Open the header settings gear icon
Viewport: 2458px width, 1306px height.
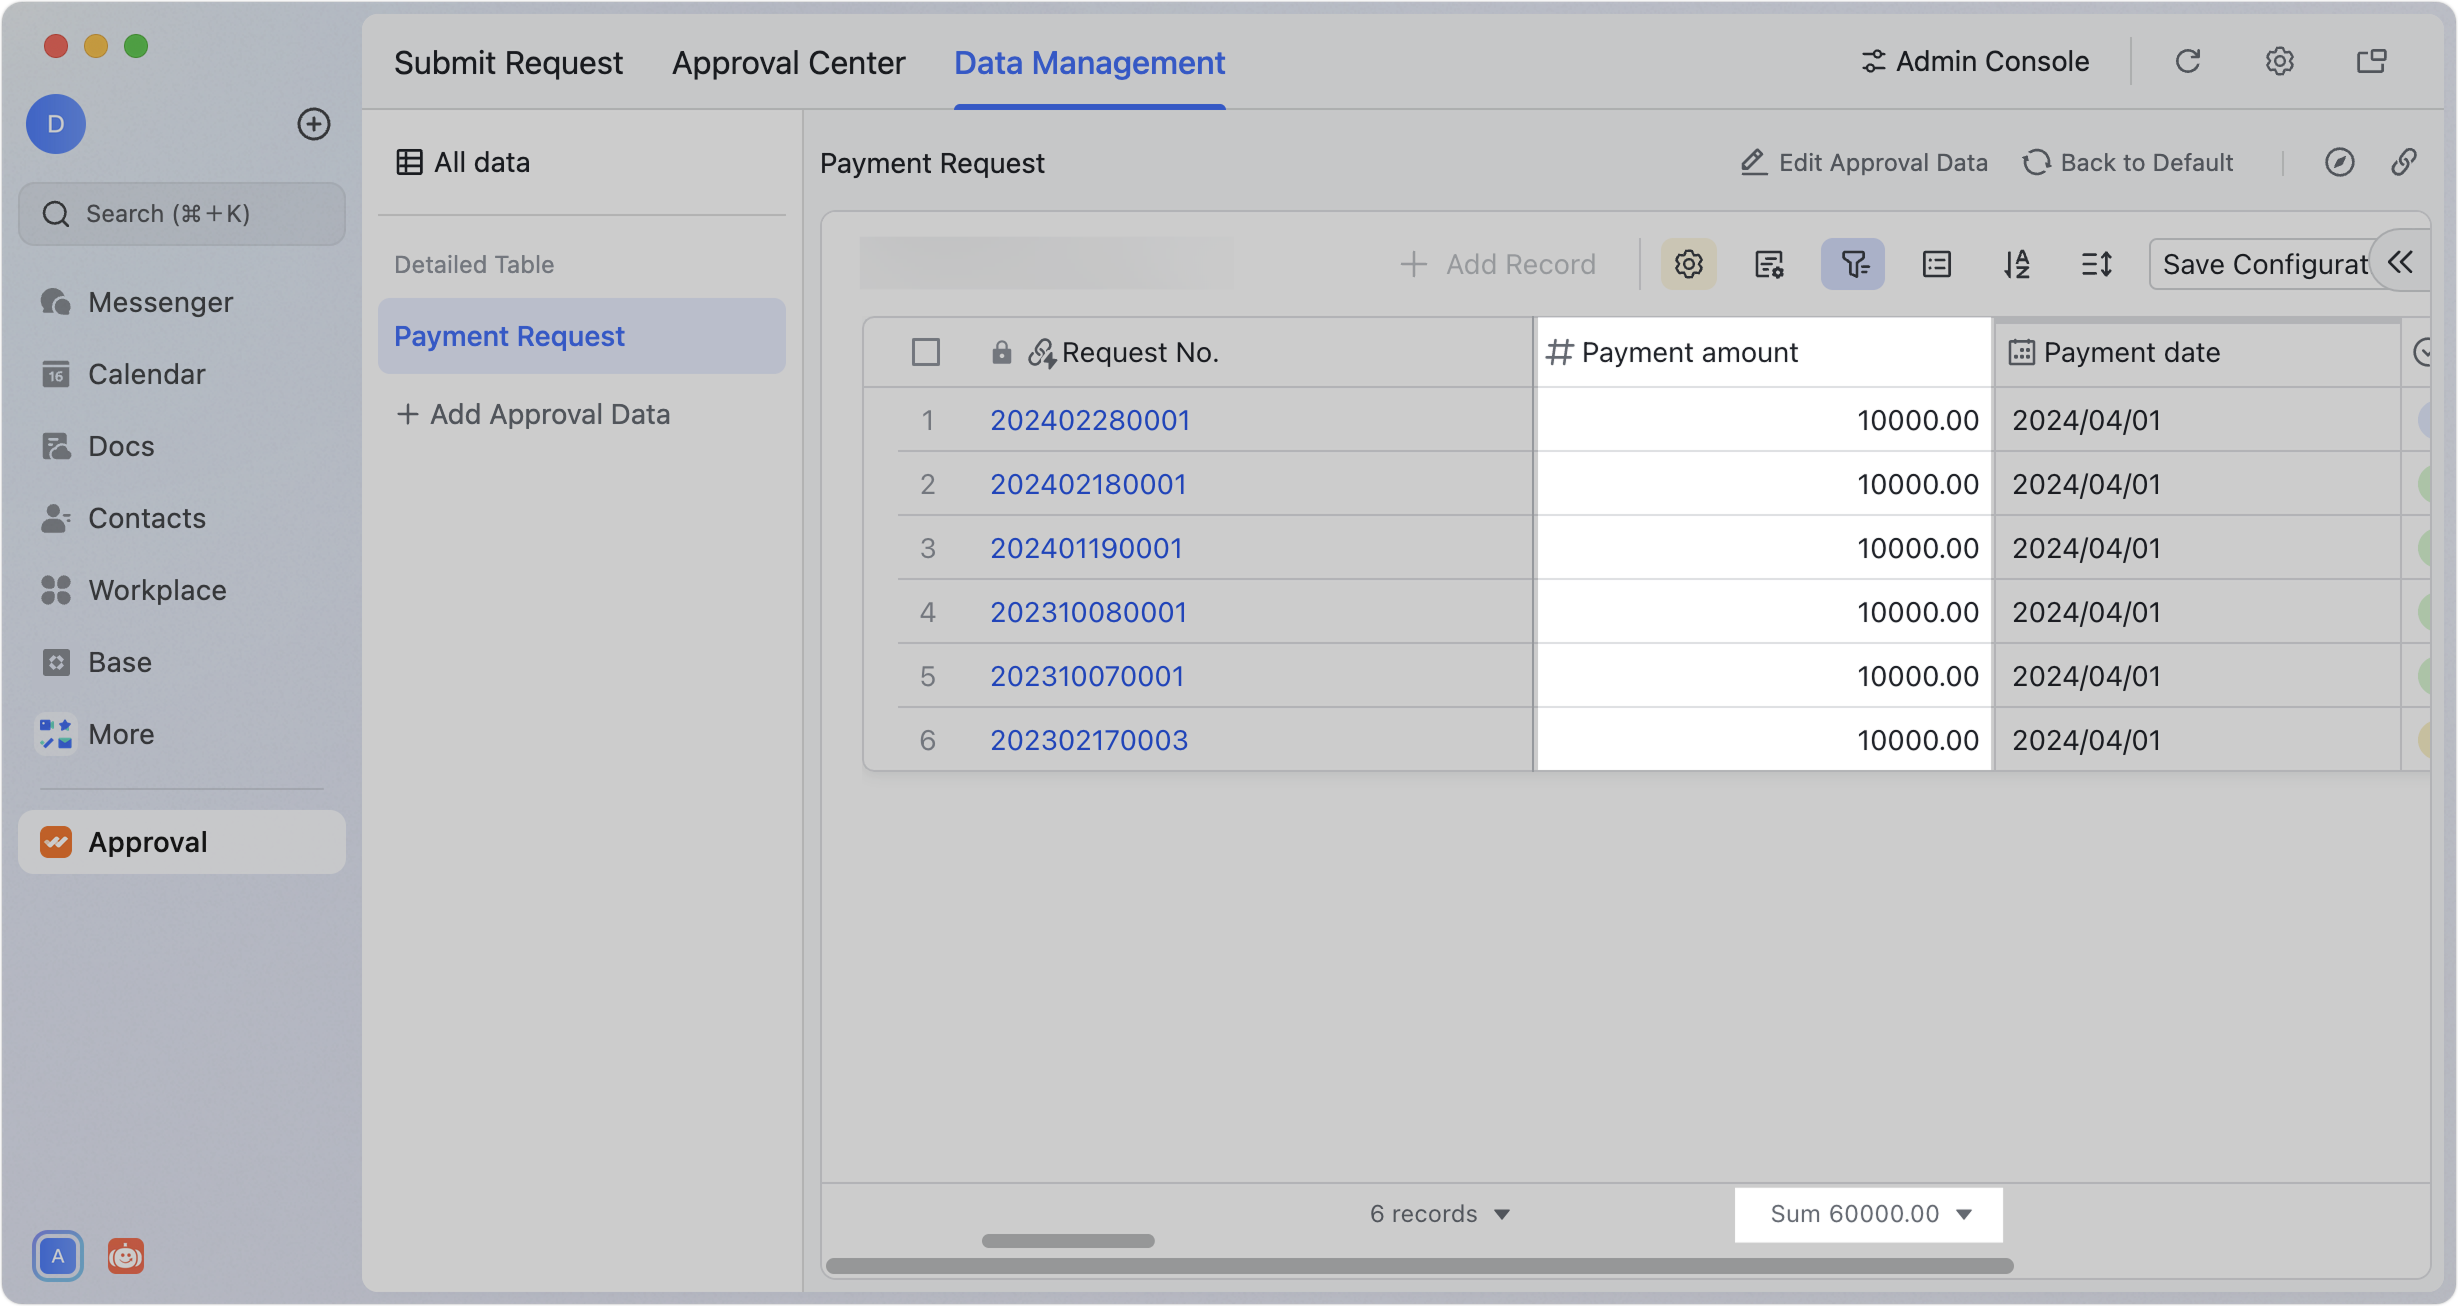[2279, 62]
